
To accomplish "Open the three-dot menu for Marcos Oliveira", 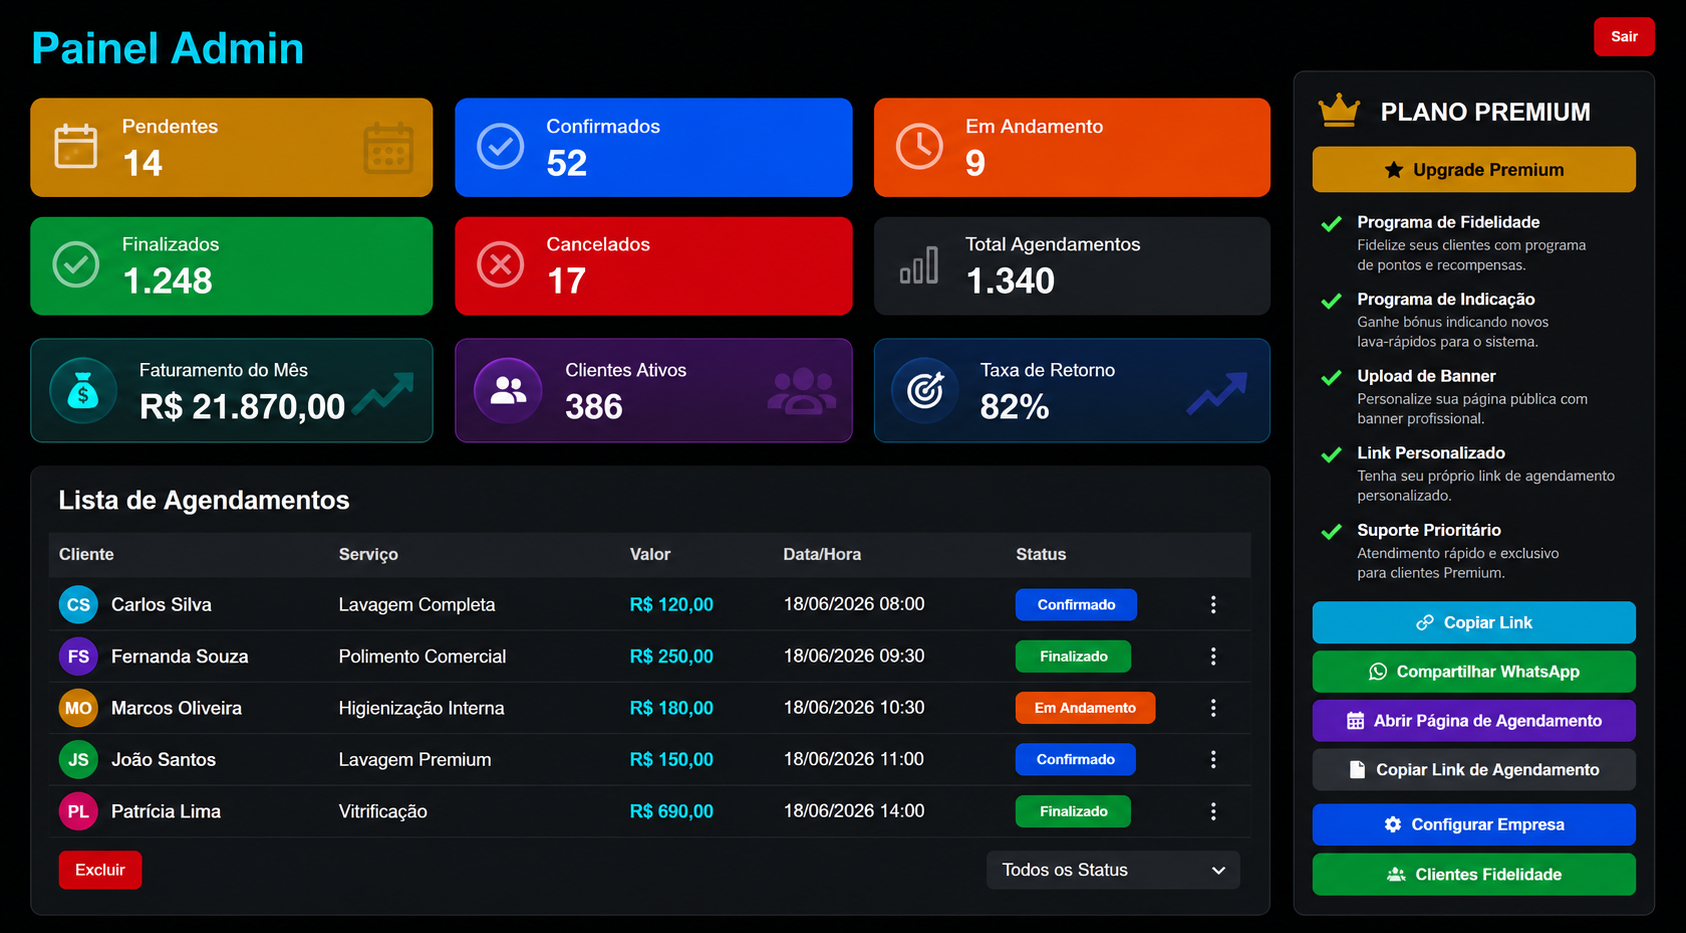I will [1213, 708].
